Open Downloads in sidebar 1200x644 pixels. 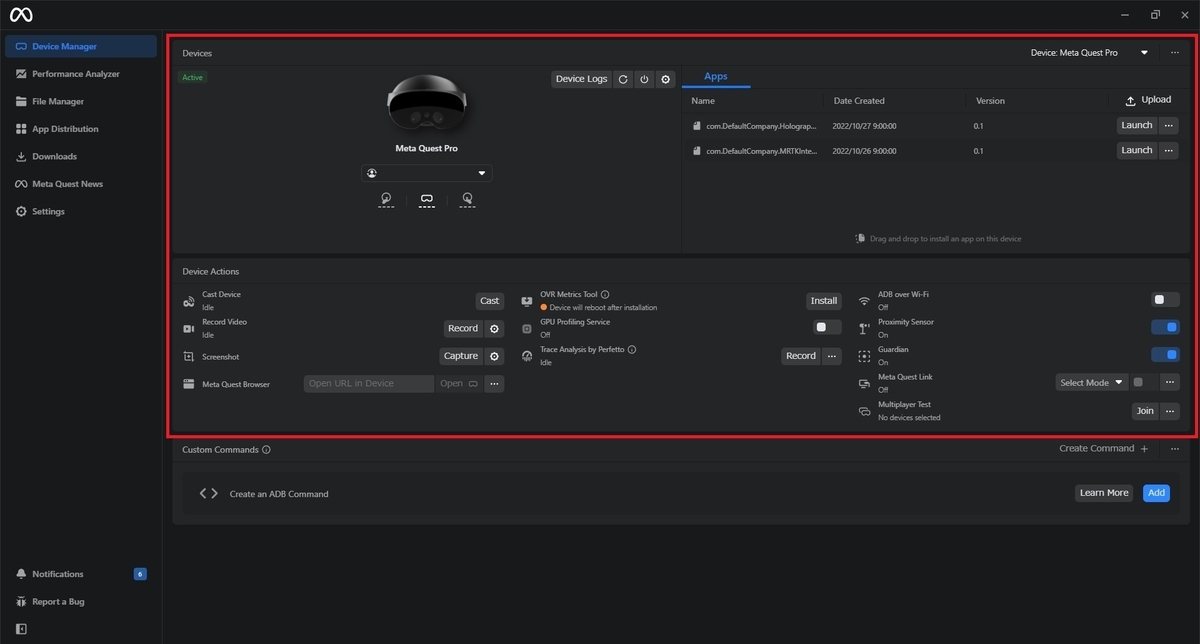coord(81,156)
